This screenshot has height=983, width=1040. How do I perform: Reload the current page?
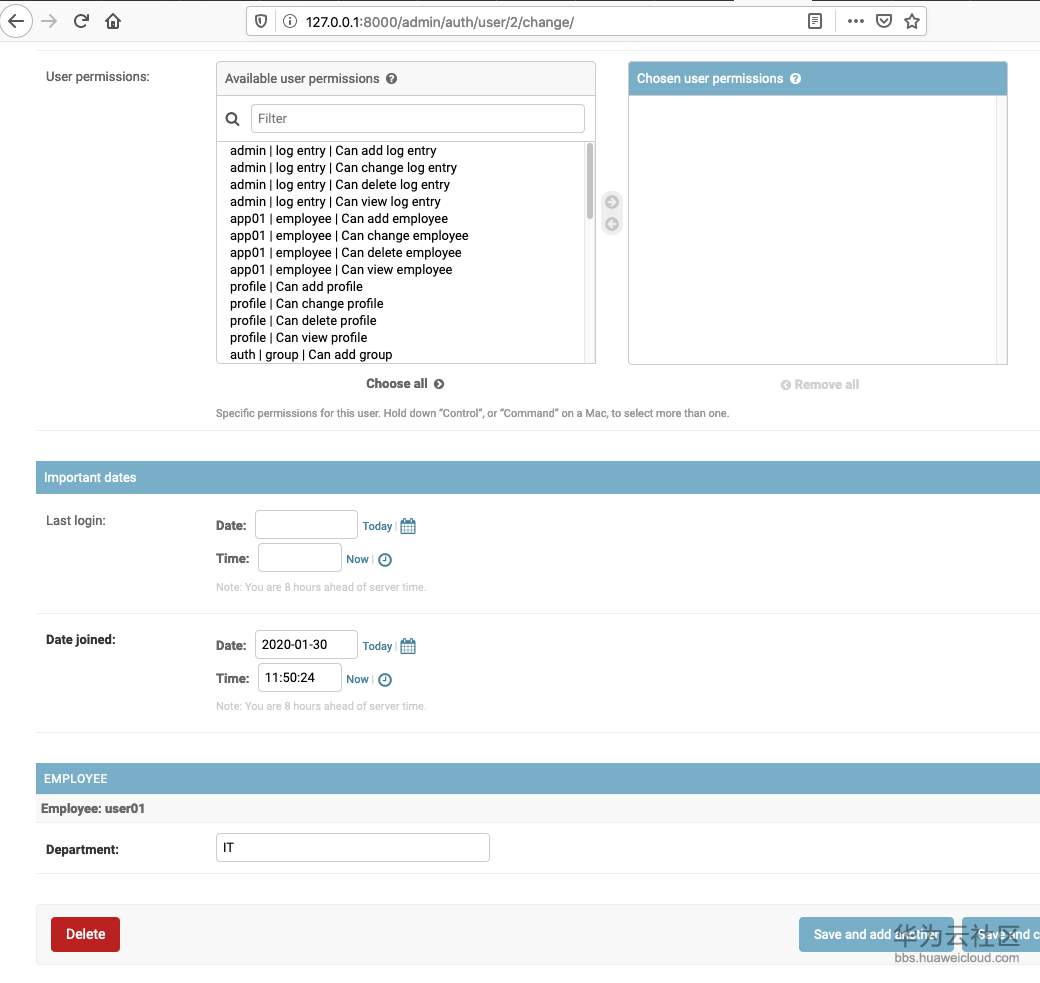tap(81, 21)
